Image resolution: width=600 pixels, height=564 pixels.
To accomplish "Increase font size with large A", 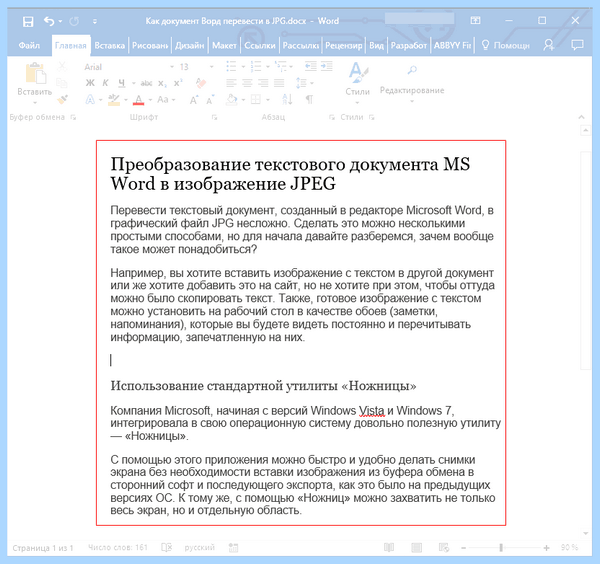I will [x=194, y=100].
